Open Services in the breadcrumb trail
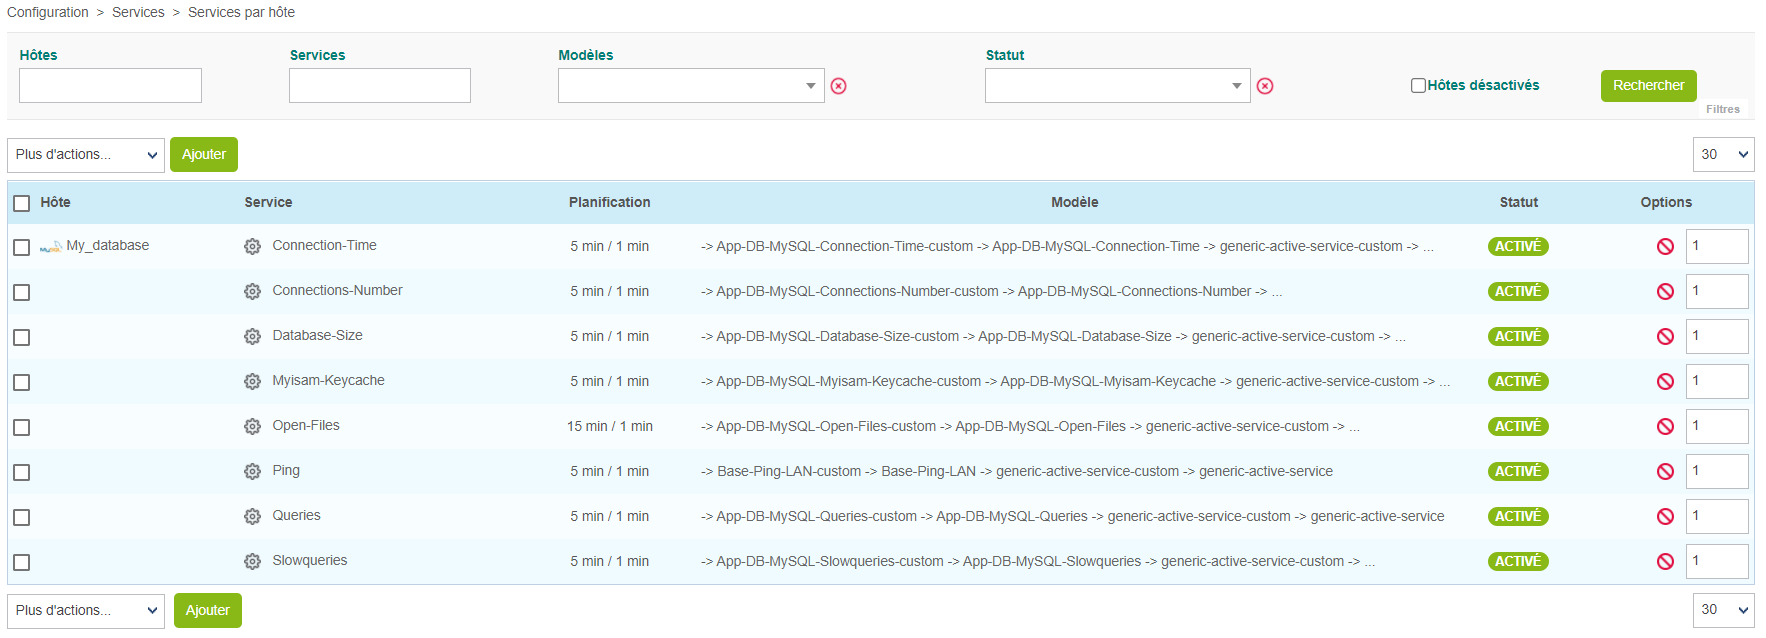The width and height of the screenshot is (1766, 638). (138, 12)
